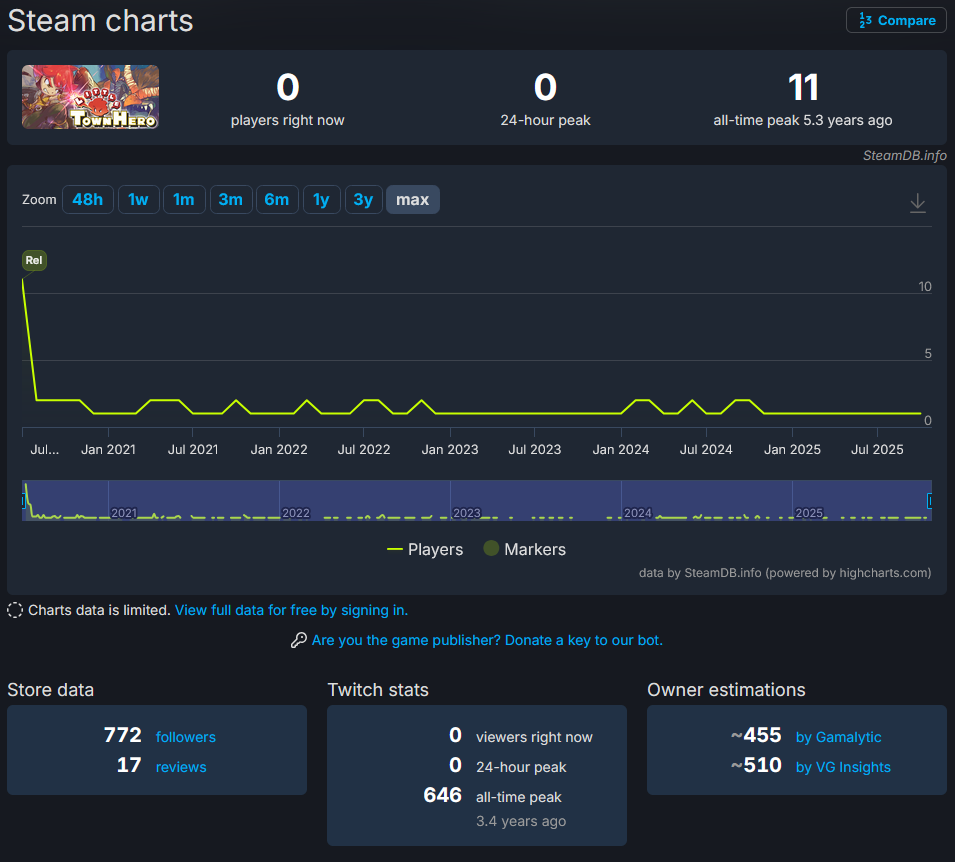
Task: Click the 'Steam charts' heading
Action: click(100, 21)
